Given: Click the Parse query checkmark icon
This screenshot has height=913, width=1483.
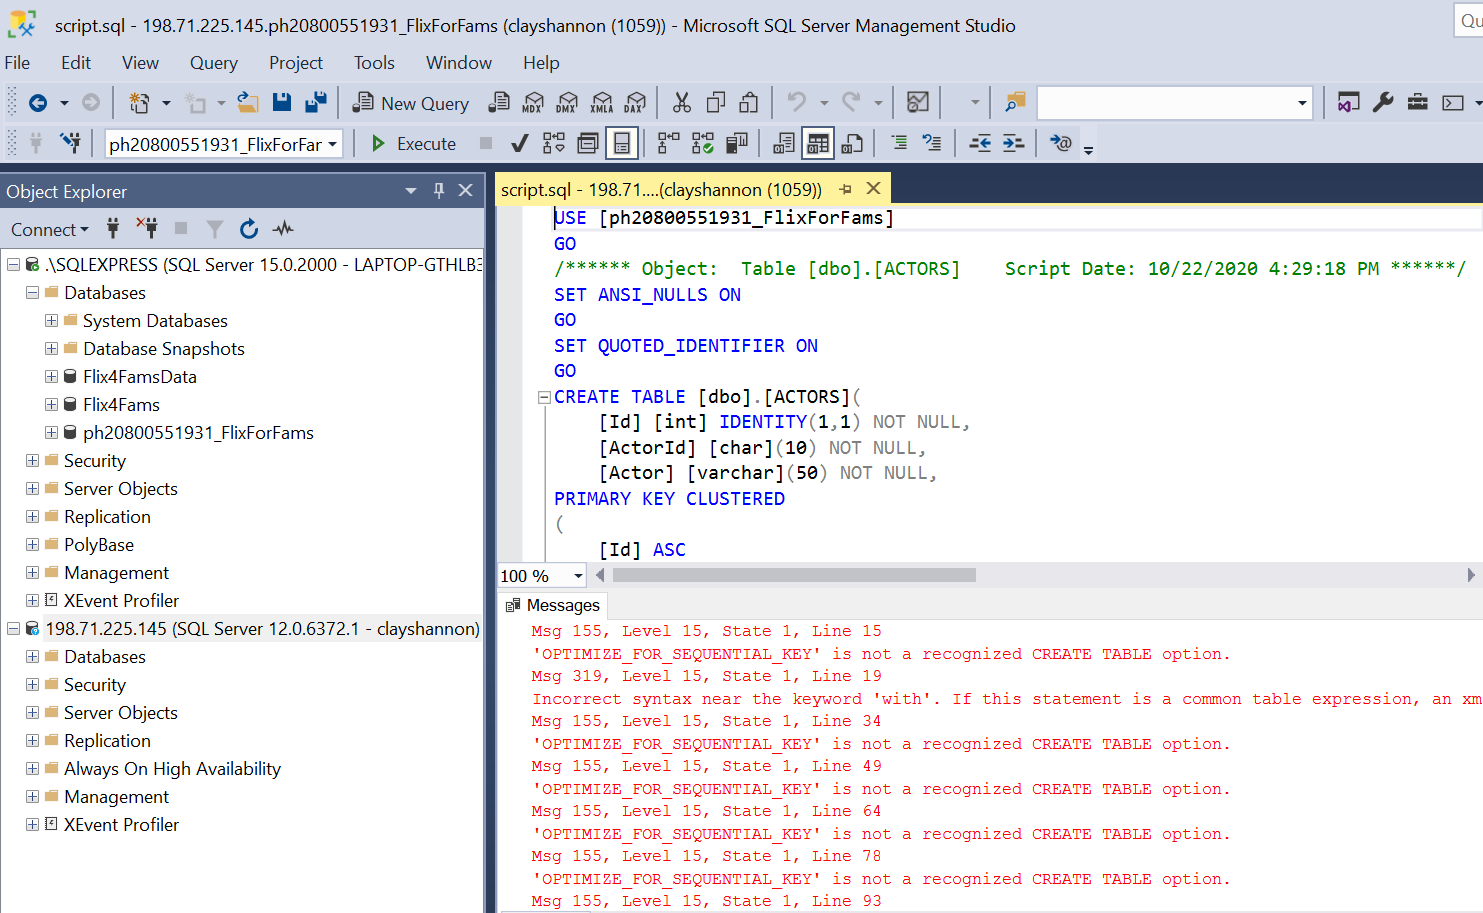Looking at the screenshot, I should (x=518, y=143).
